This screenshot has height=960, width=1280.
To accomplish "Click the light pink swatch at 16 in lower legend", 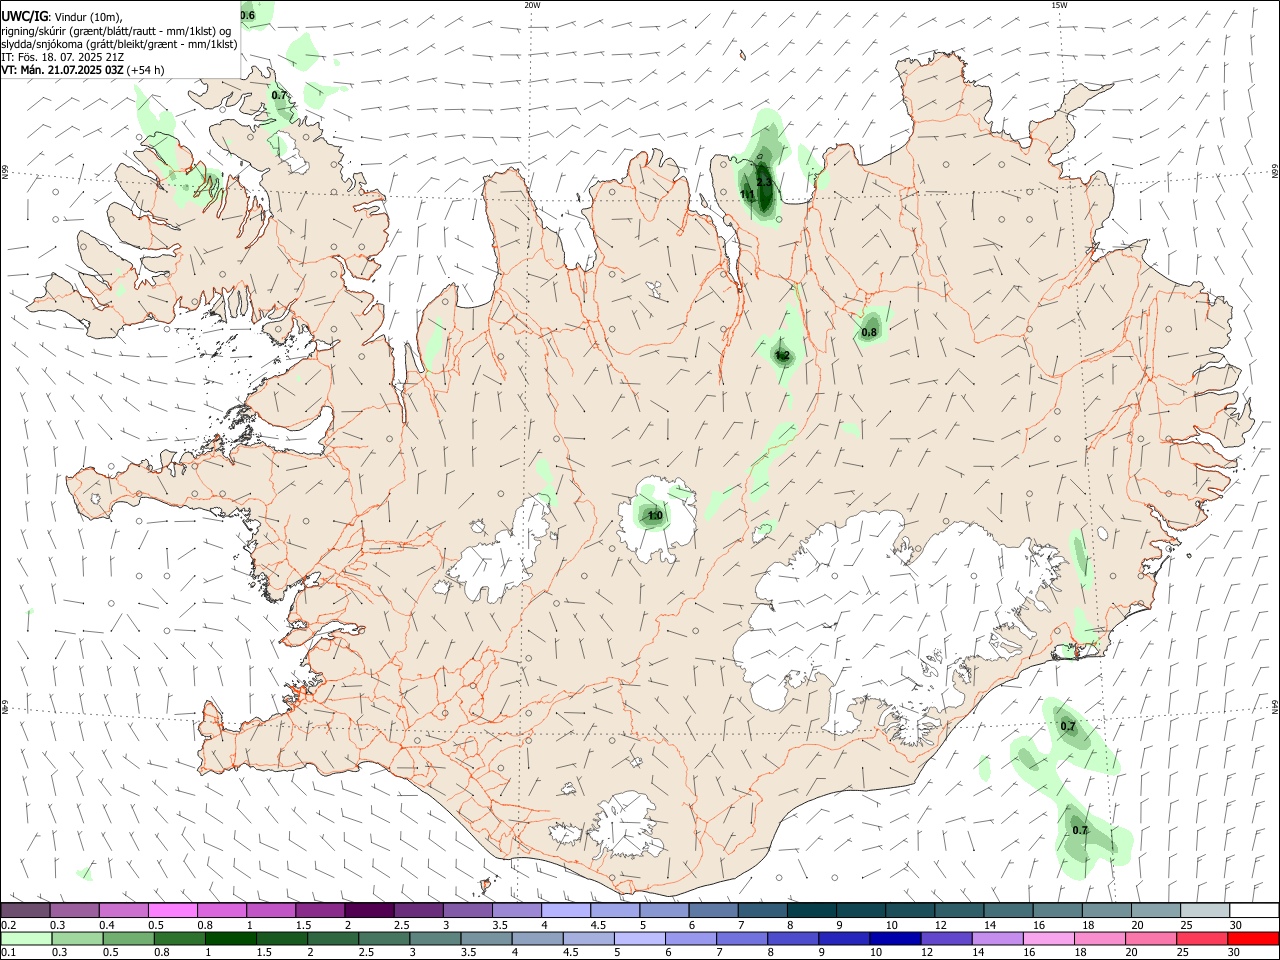I will 1049,938.
